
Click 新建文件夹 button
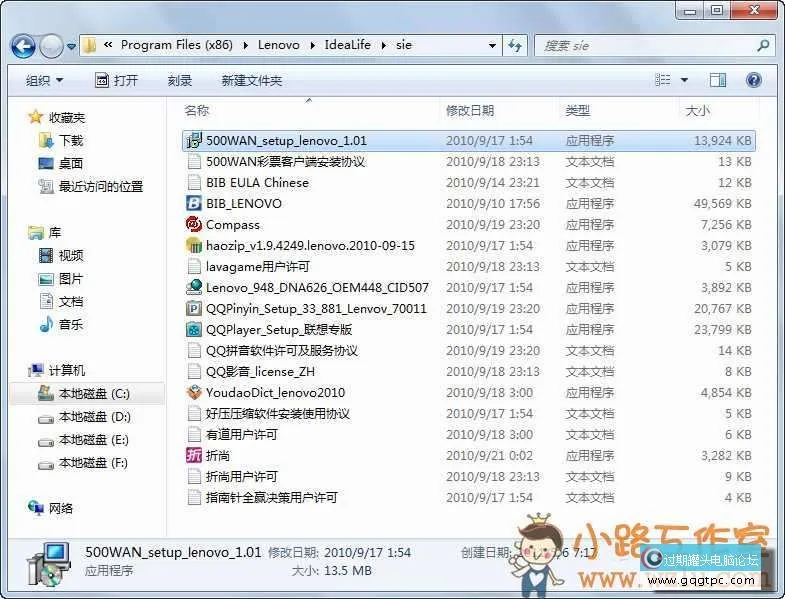[252, 80]
